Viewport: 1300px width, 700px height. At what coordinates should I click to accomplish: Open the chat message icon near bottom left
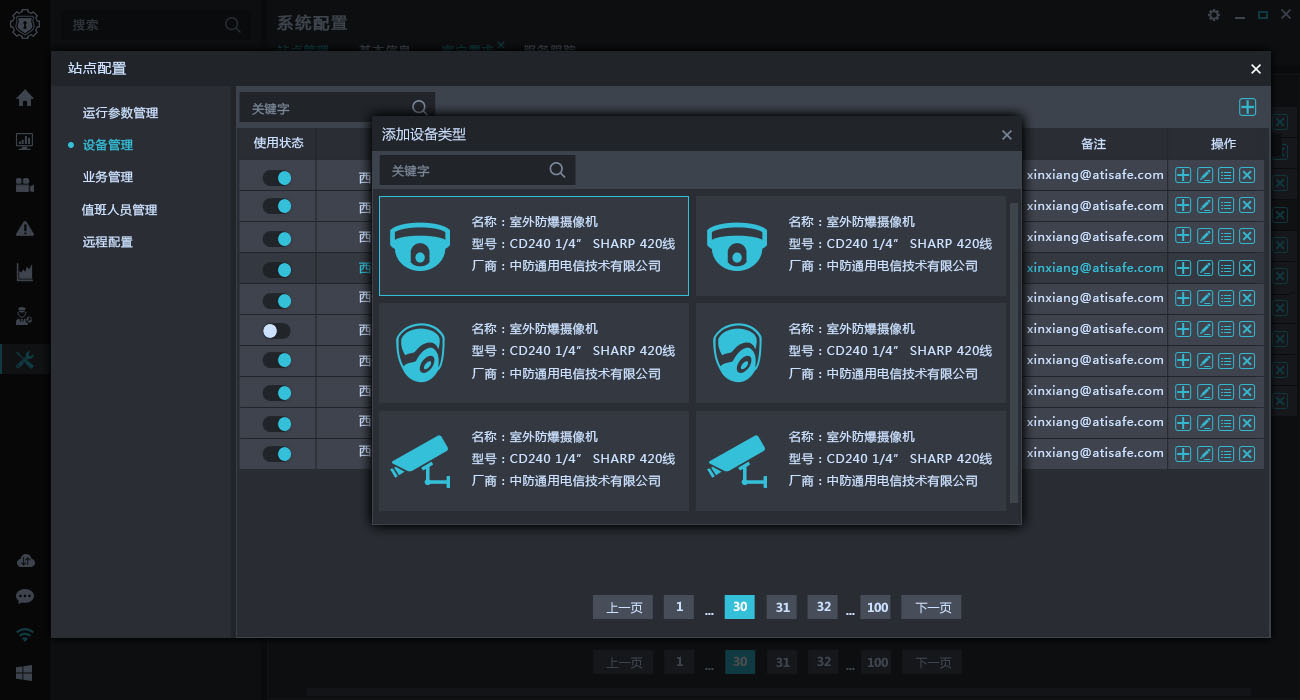click(x=25, y=595)
